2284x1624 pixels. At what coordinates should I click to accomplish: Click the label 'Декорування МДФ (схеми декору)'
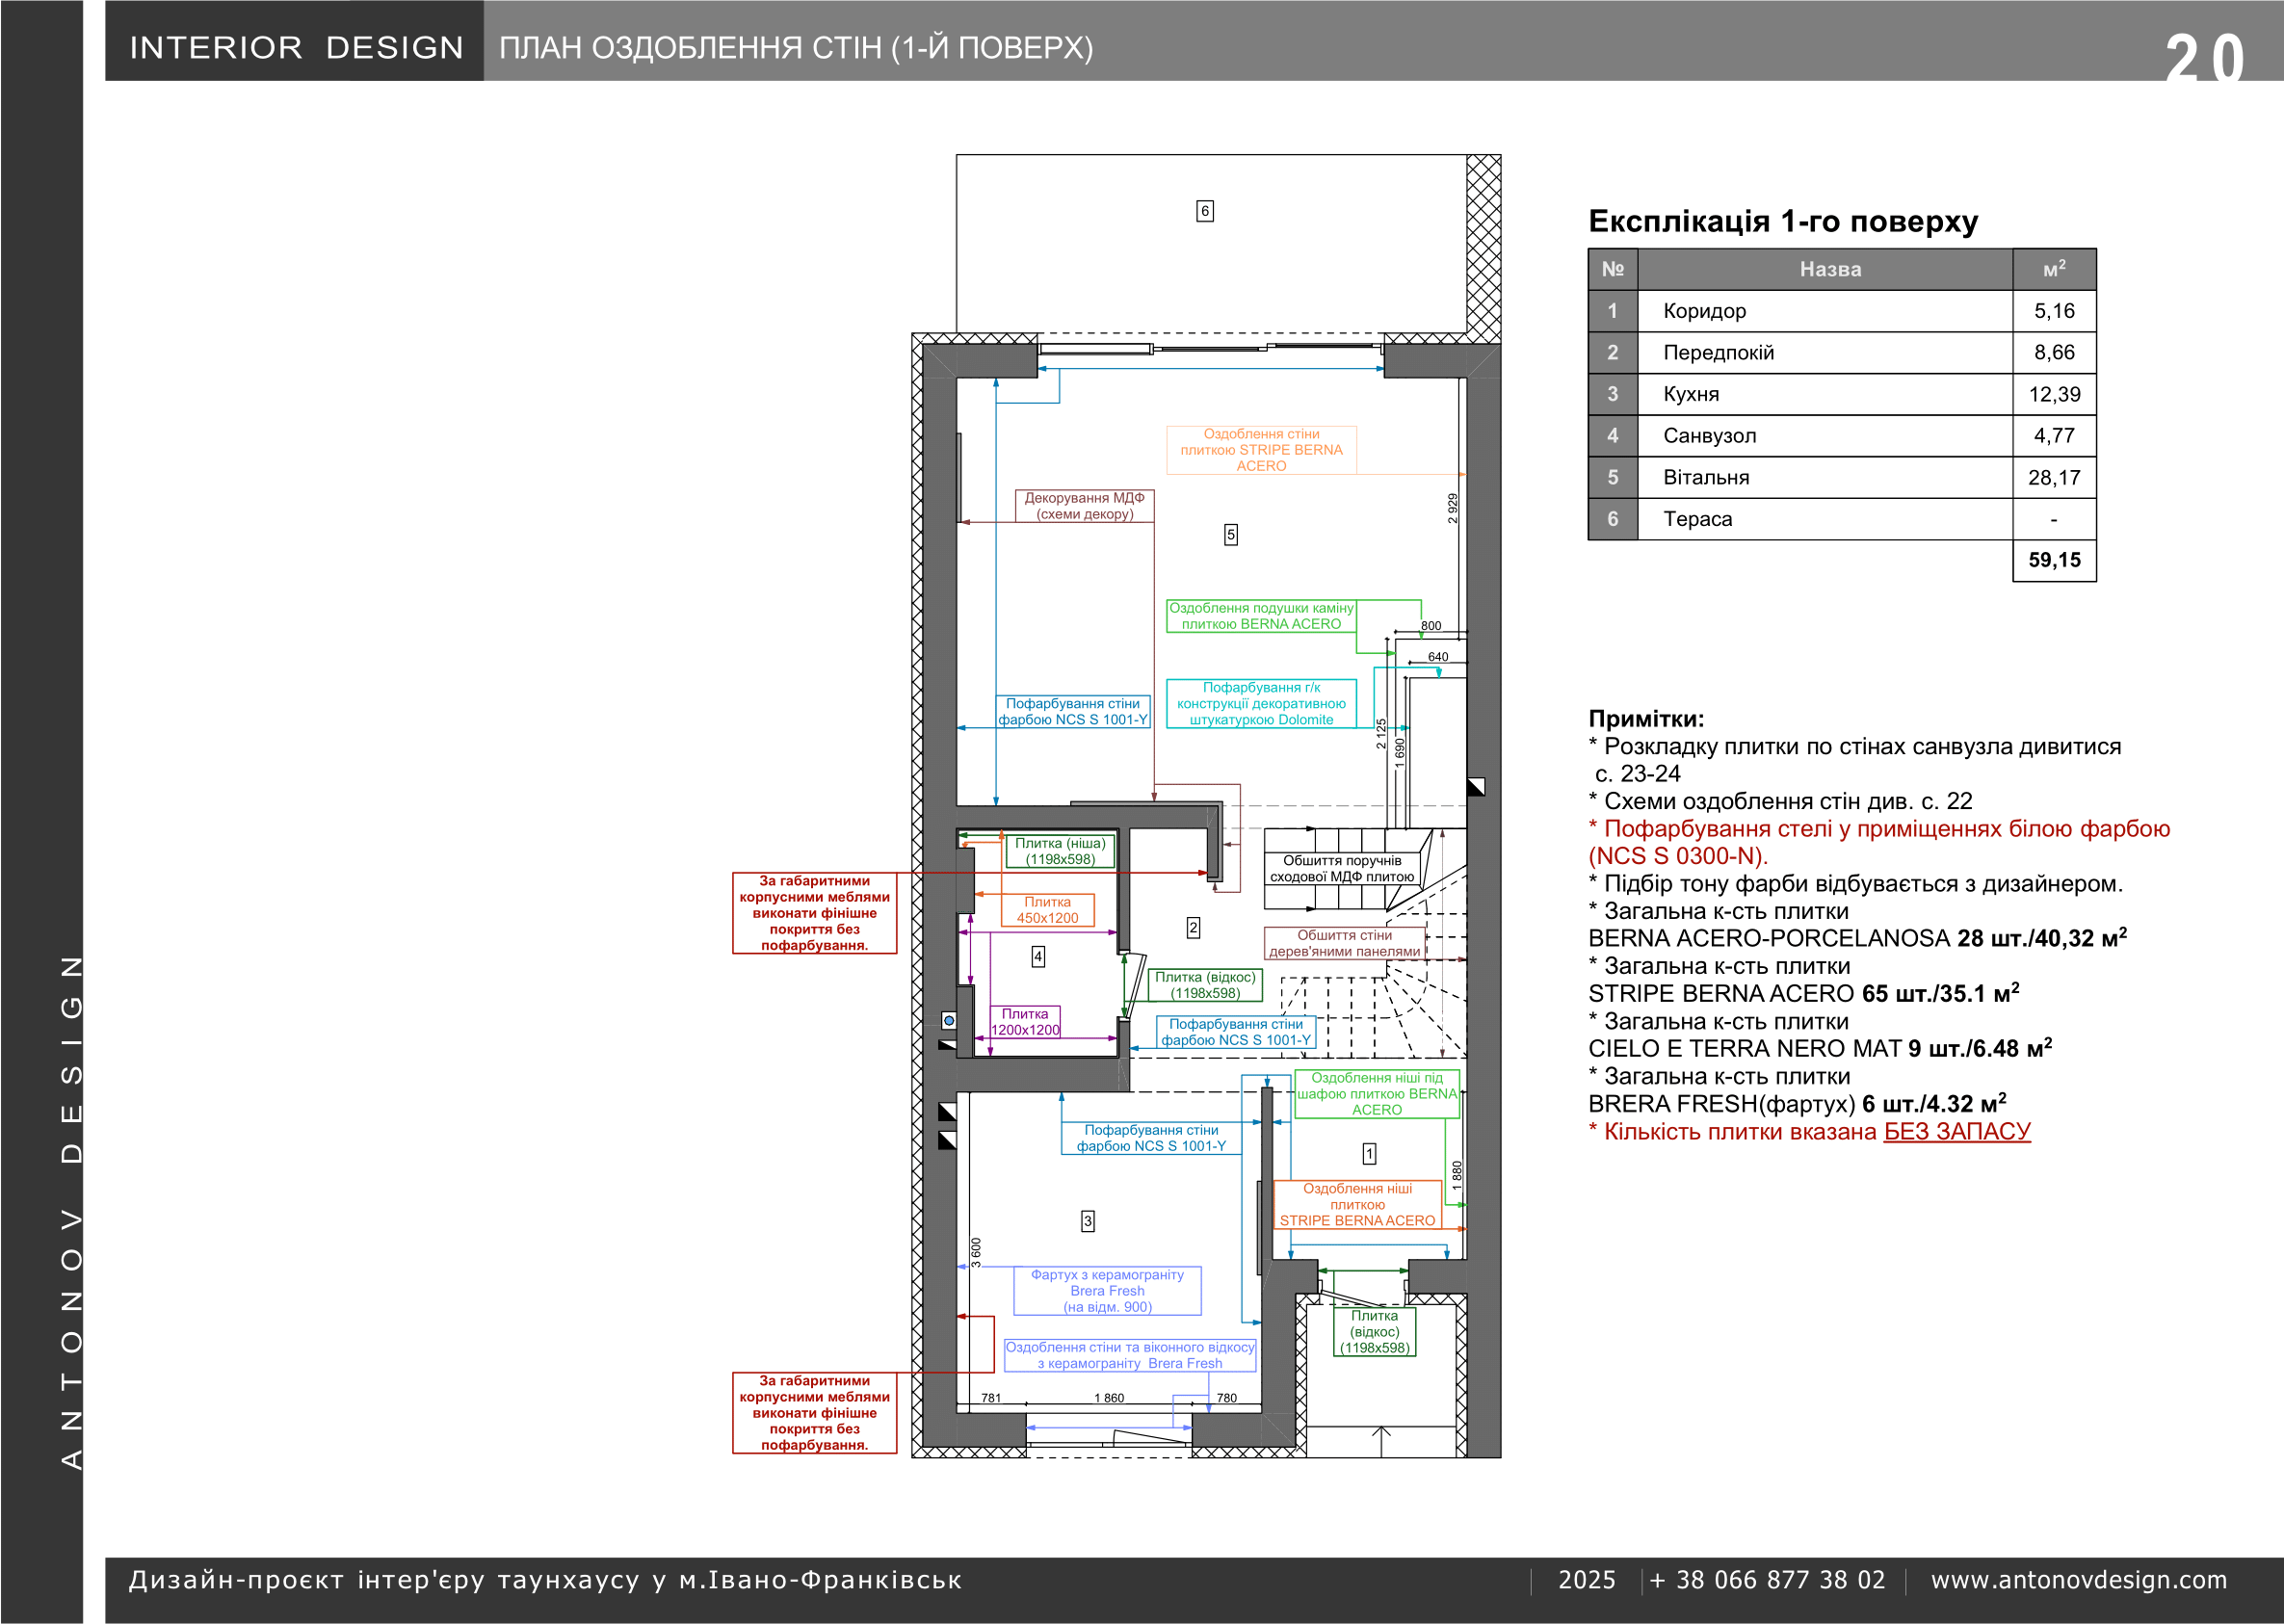[x=1085, y=506]
